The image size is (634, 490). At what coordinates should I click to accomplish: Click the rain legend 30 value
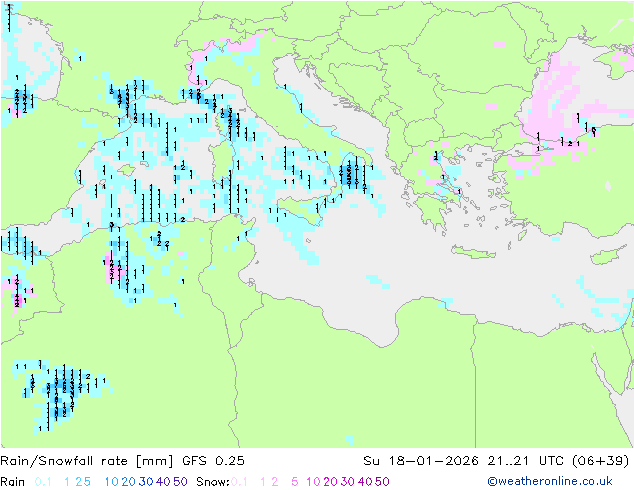146,482
